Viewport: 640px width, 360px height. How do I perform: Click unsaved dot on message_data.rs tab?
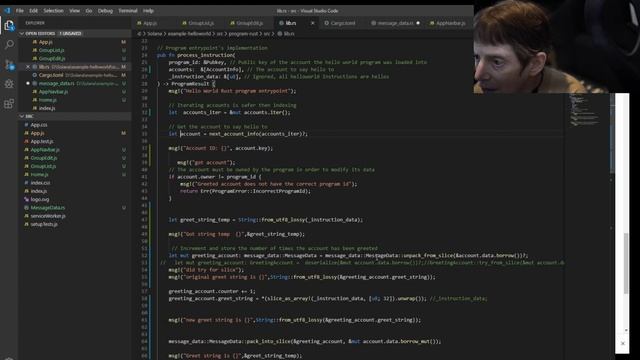coord(418,23)
